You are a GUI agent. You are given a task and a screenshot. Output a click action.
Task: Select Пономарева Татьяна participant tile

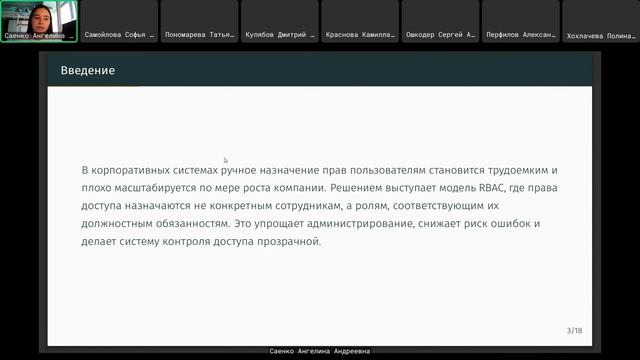coord(199,21)
